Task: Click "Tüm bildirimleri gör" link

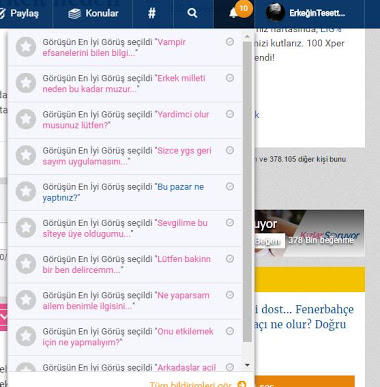Action: point(191,385)
